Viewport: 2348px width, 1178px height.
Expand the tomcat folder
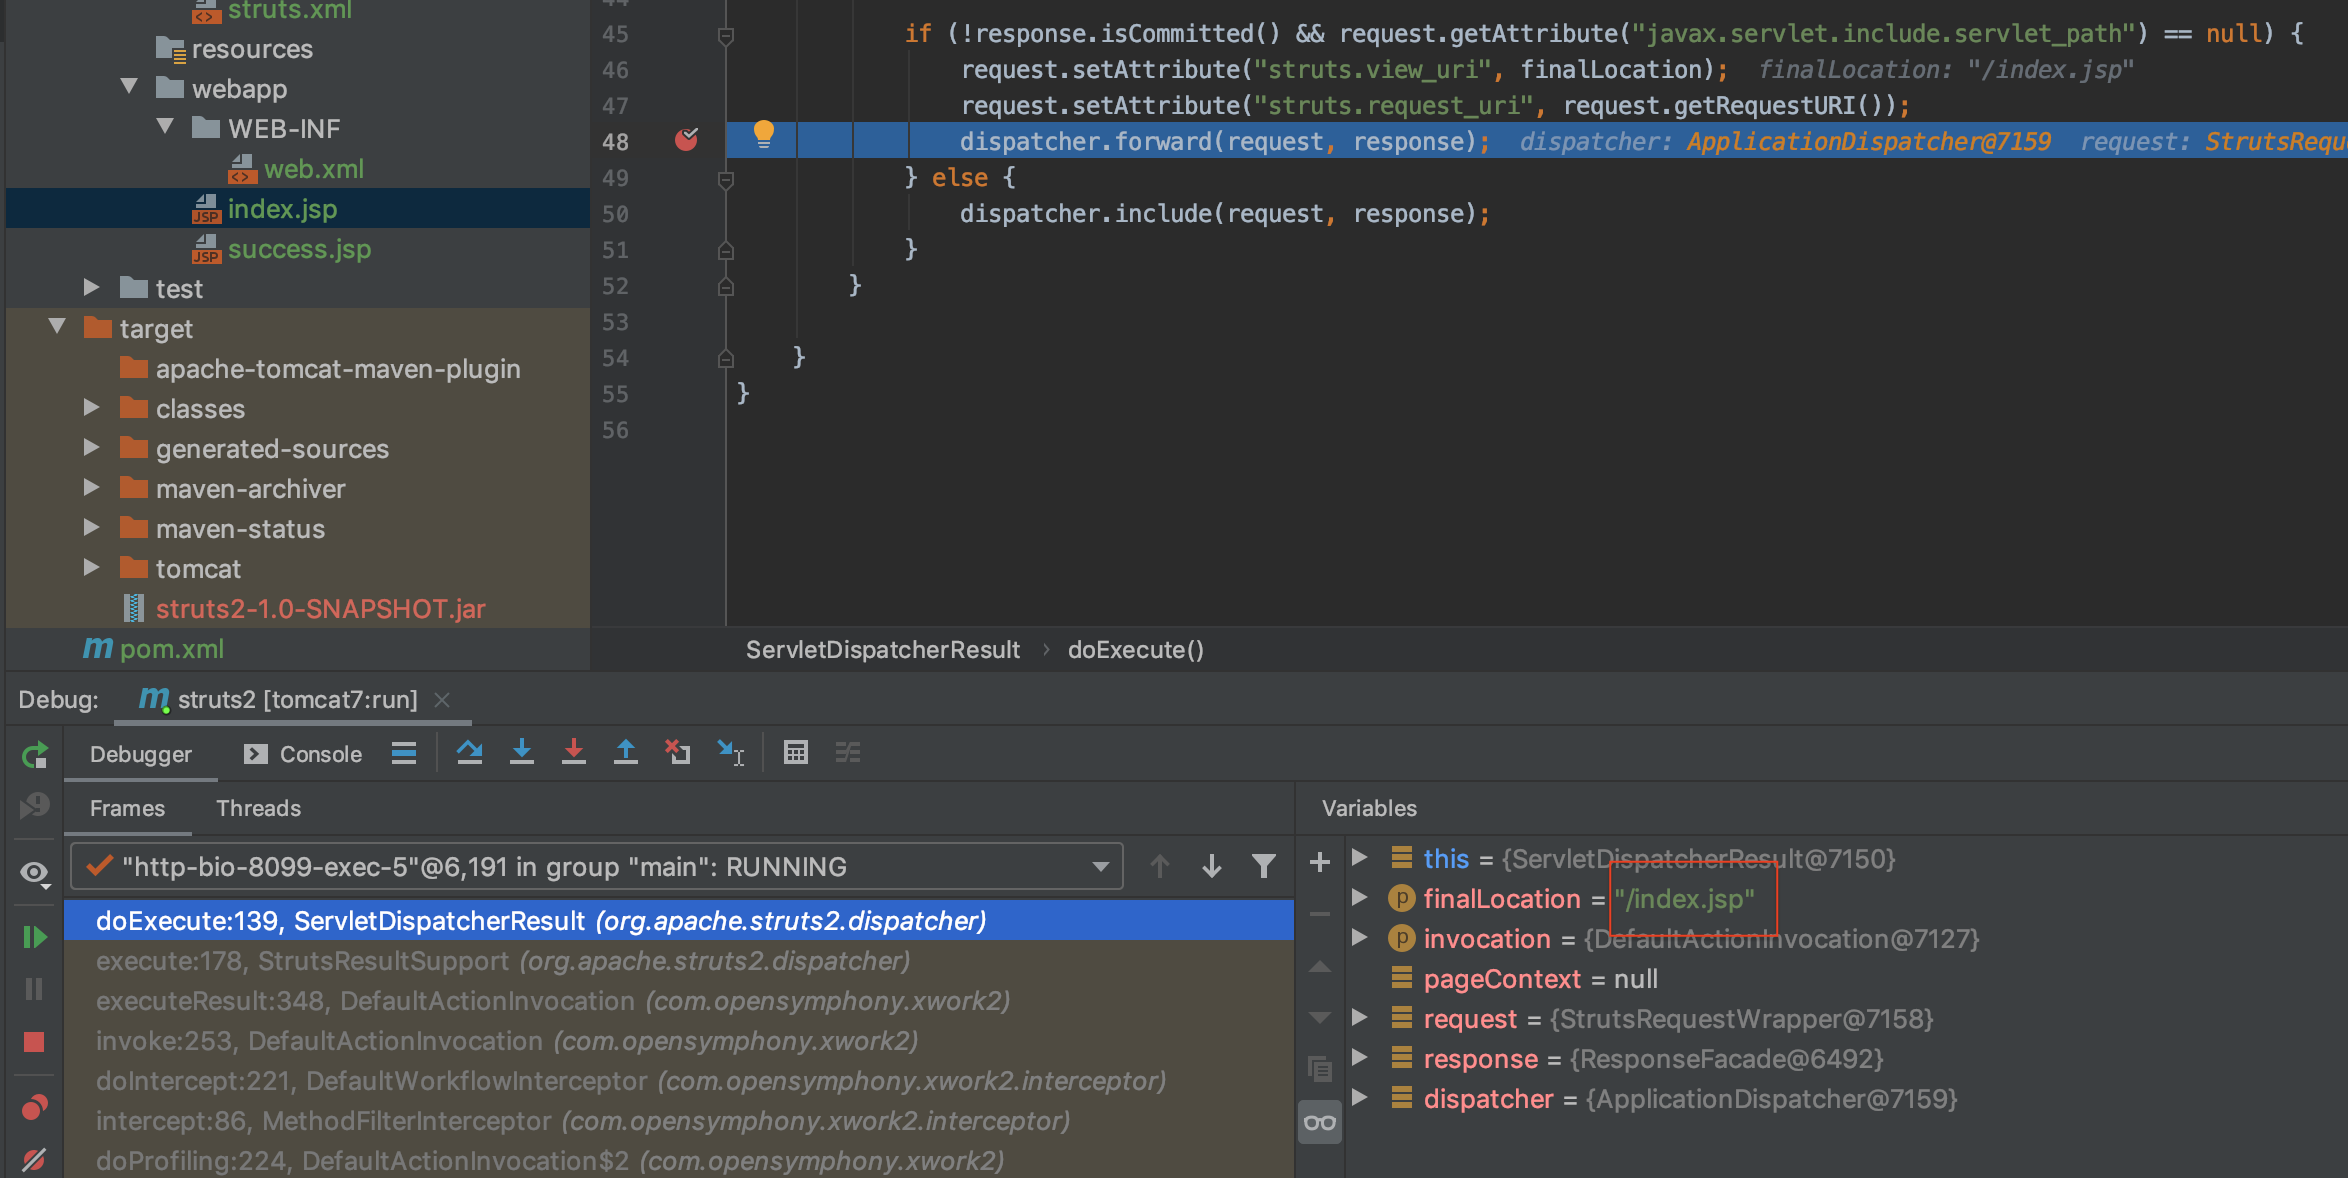click(x=92, y=568)
